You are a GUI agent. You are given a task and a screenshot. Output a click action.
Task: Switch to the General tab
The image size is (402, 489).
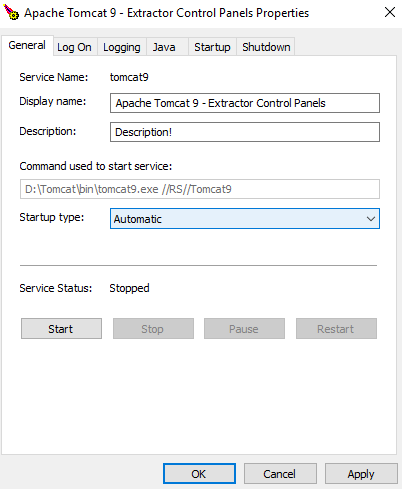(27, 45)
